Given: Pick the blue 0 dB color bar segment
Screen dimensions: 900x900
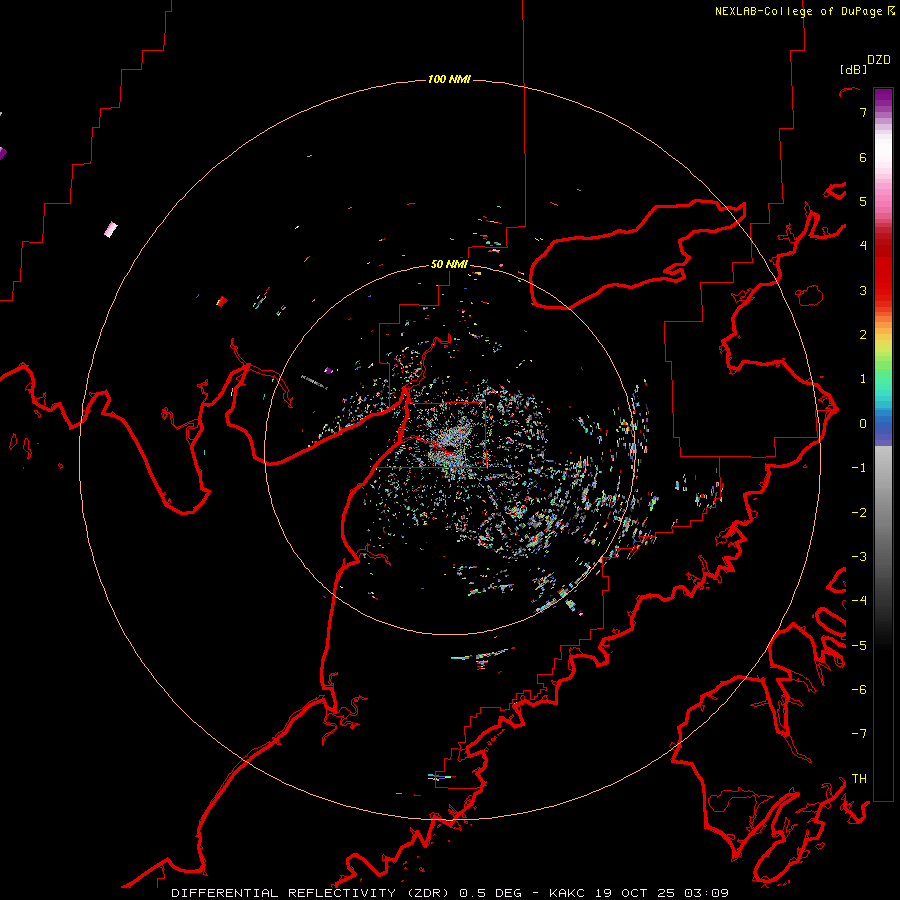Looking at the screenshot, I should (883, 424).
